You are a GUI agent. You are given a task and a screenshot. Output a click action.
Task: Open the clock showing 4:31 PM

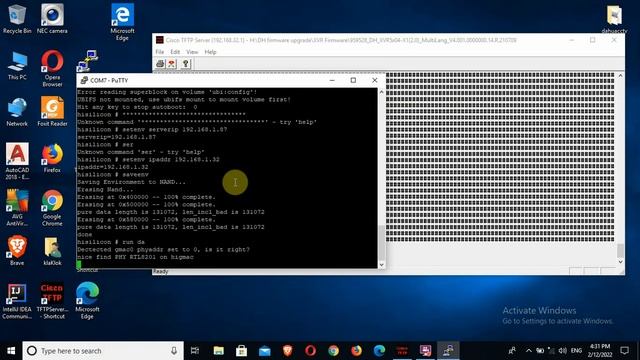[x=600, y=351]
